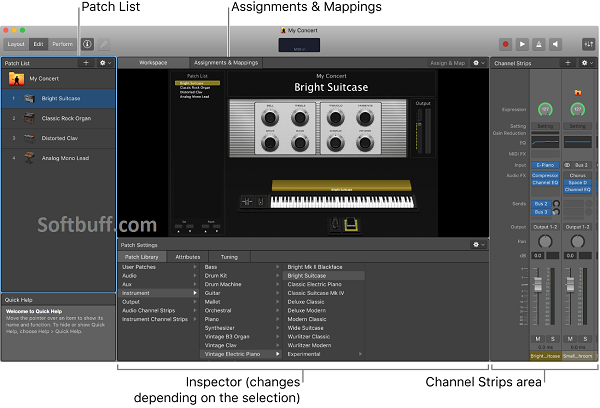Screen dimensions: 600x408
Task: Switch to the Attributes tab
Action: 188,257
